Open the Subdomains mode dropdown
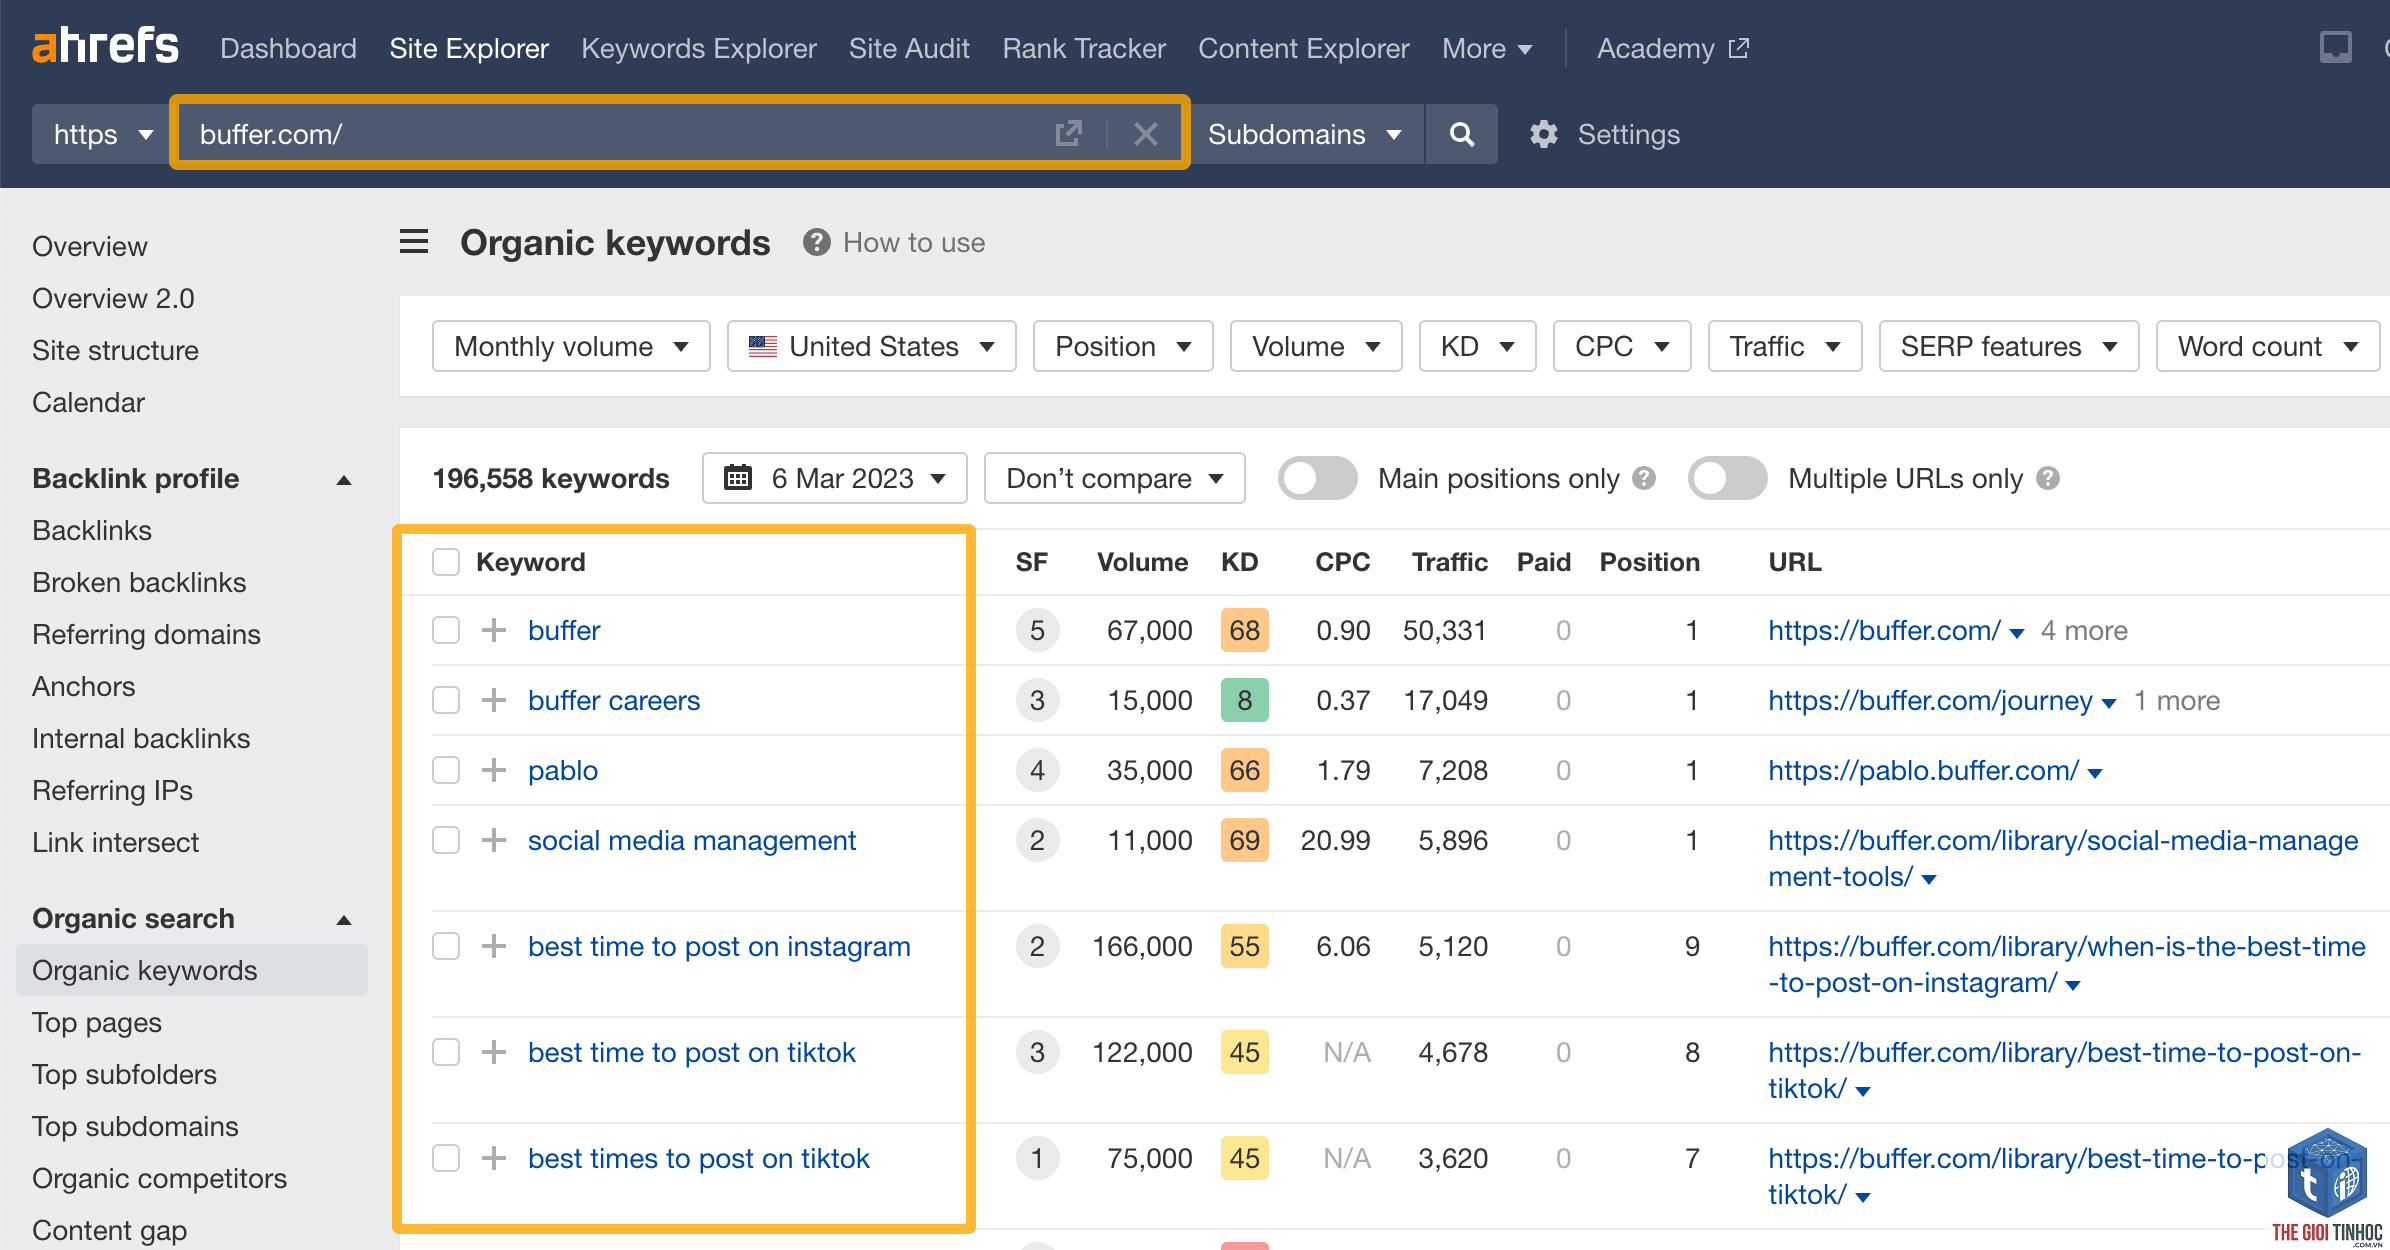Screen dimensions: 2390x1250 [x=1305, y=134]
